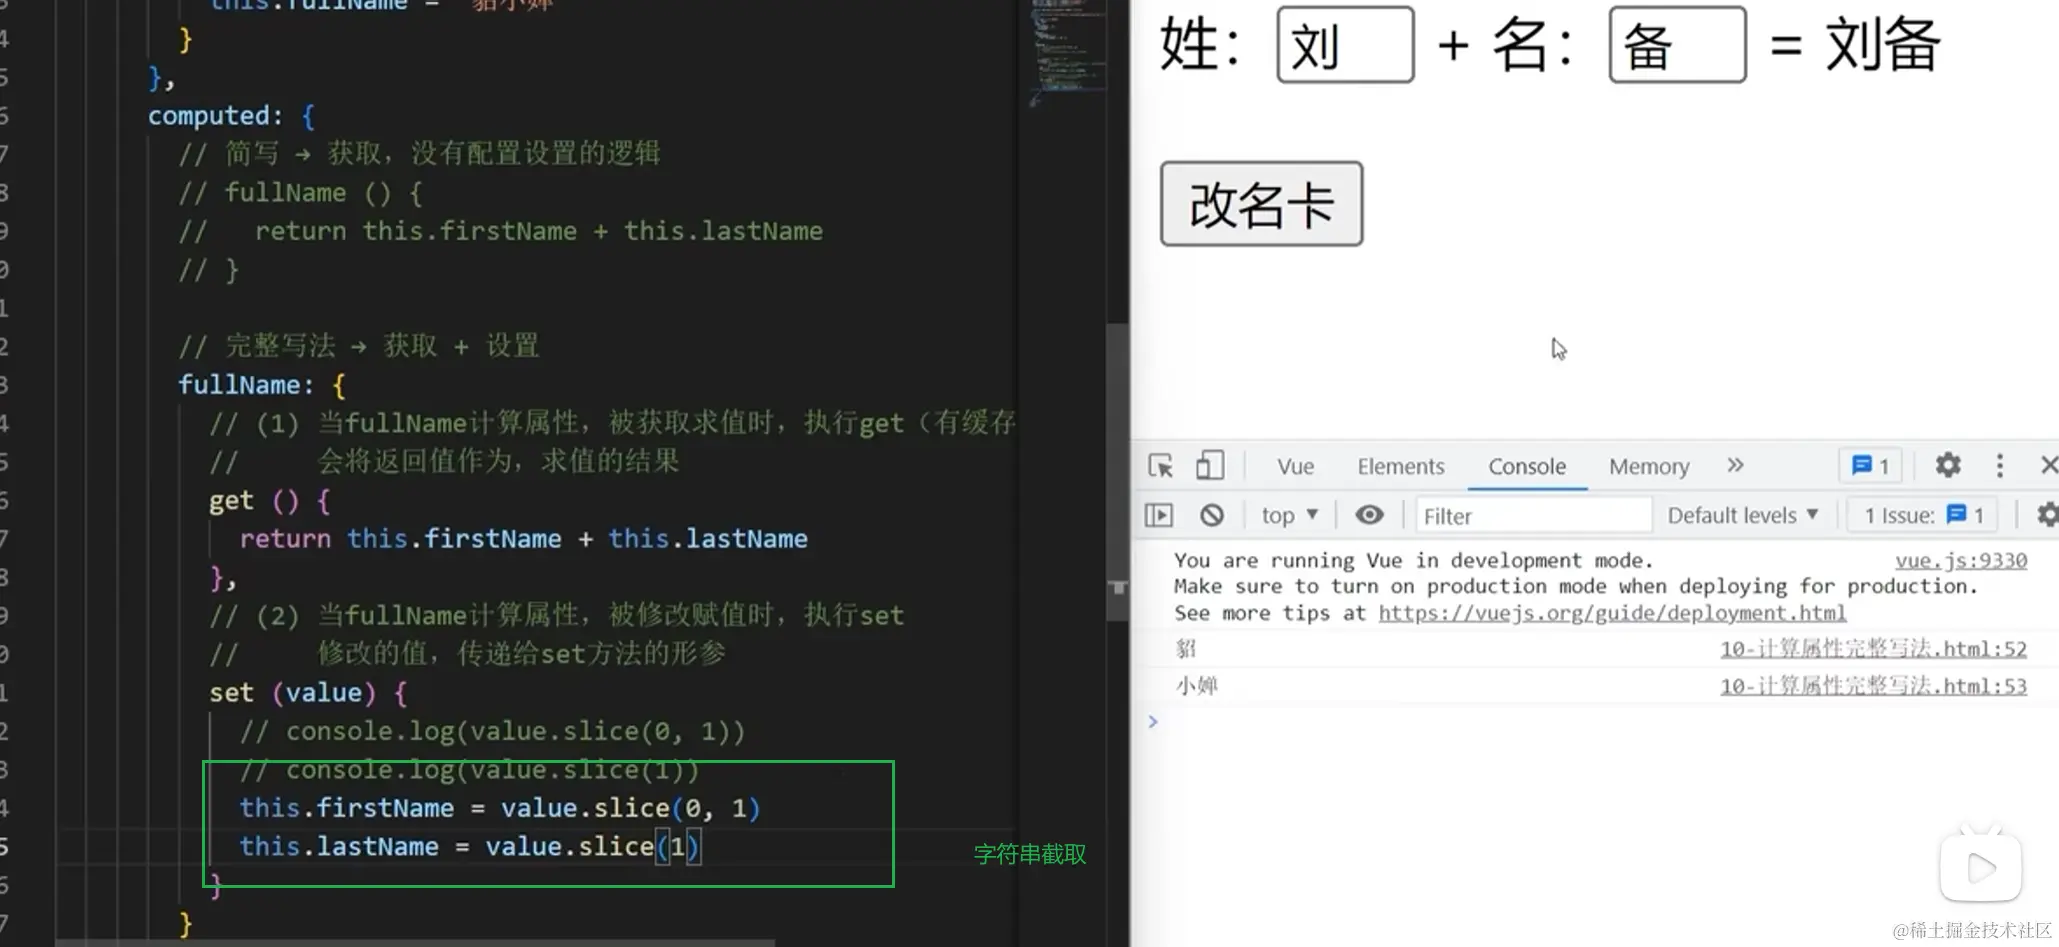Viewport: 2059px width, 947px height.
Task: Open source link ending in html:52
Action: pos(1873,649)
